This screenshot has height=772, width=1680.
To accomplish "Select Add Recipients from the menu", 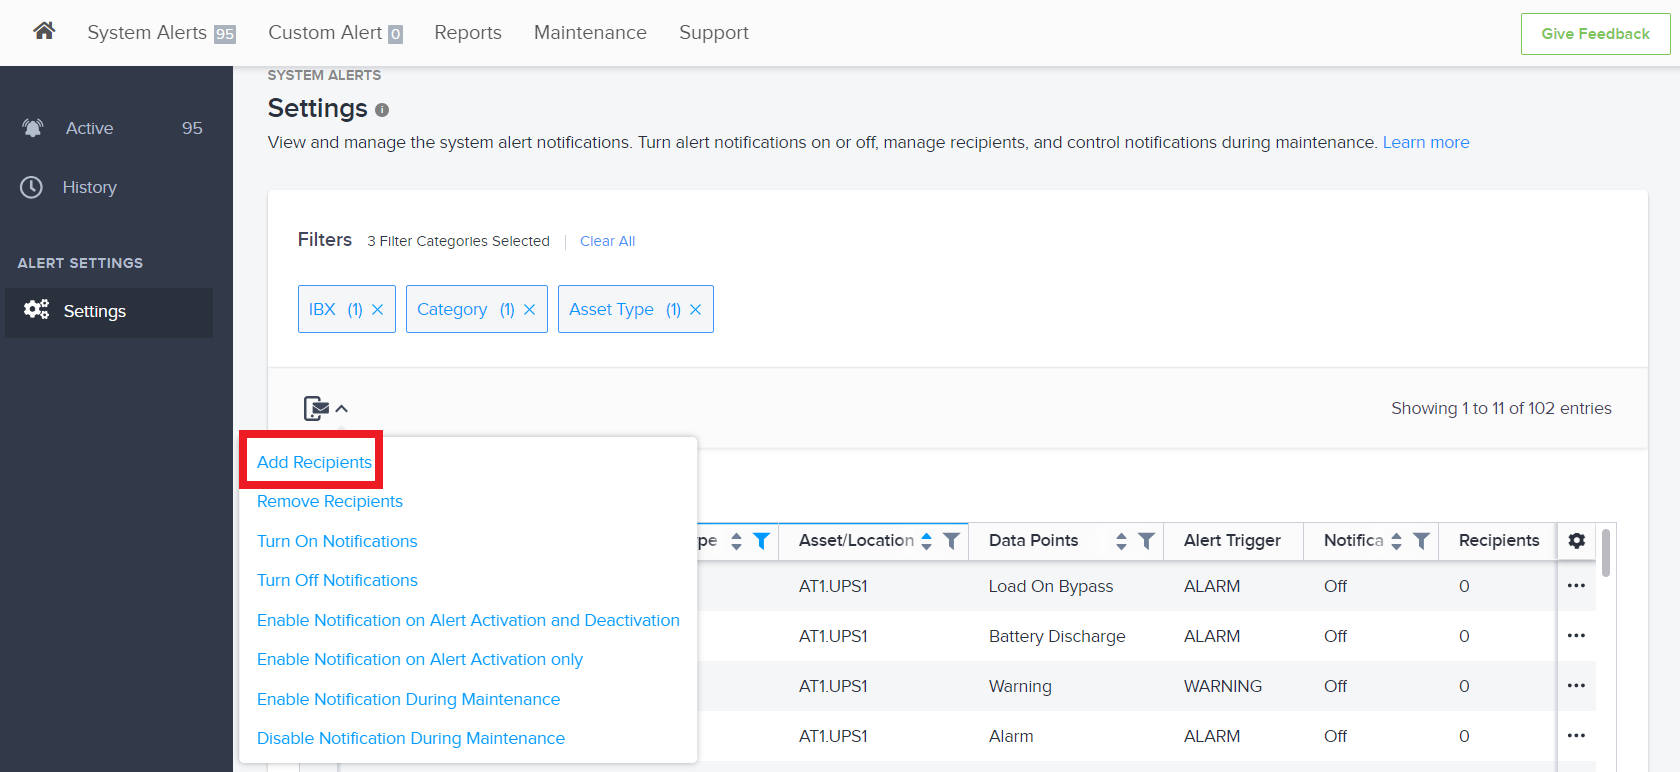I will [x=314, y=462].
